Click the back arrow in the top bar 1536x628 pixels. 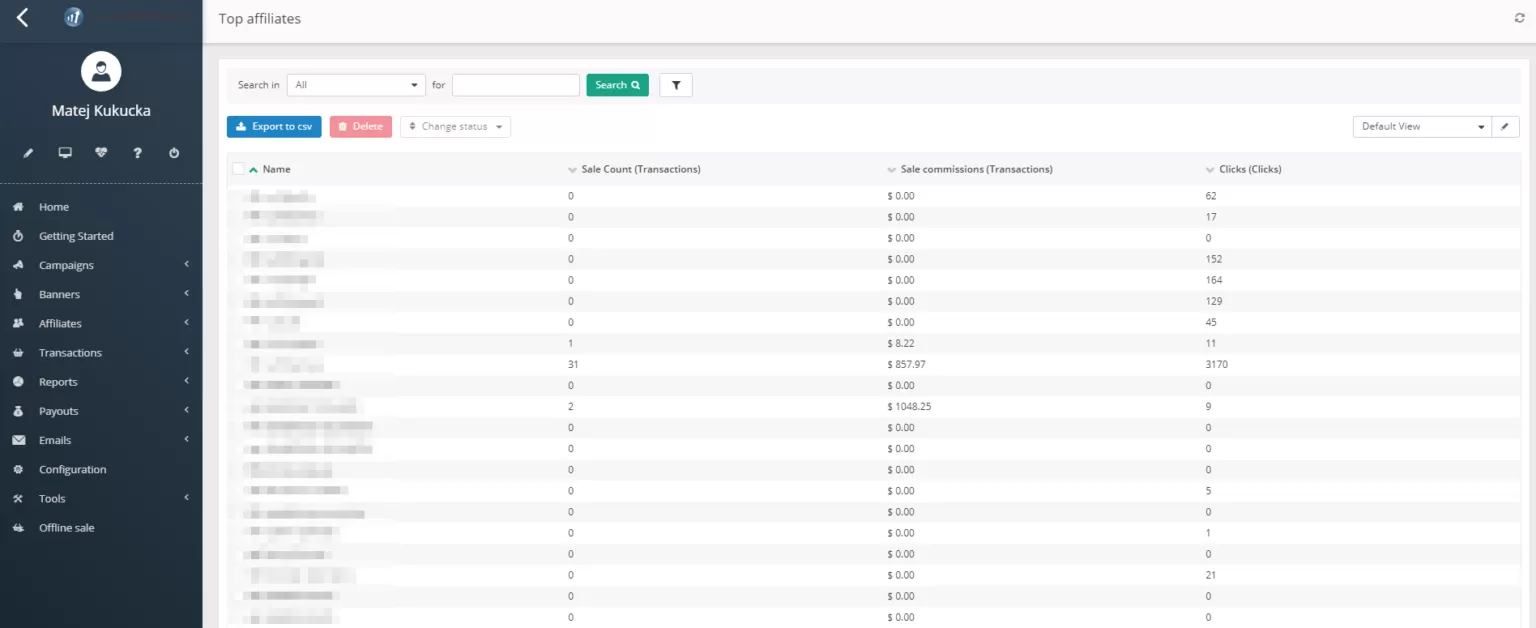(x=21, y=16)
